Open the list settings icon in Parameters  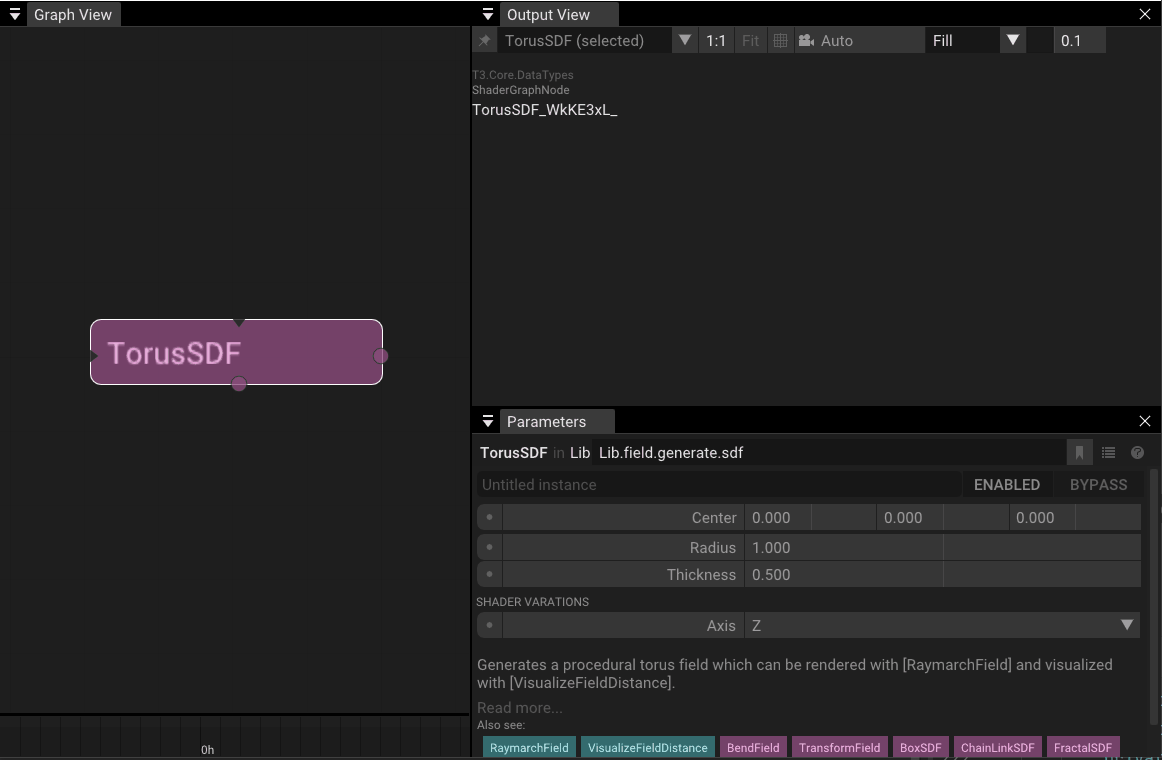1108,453
